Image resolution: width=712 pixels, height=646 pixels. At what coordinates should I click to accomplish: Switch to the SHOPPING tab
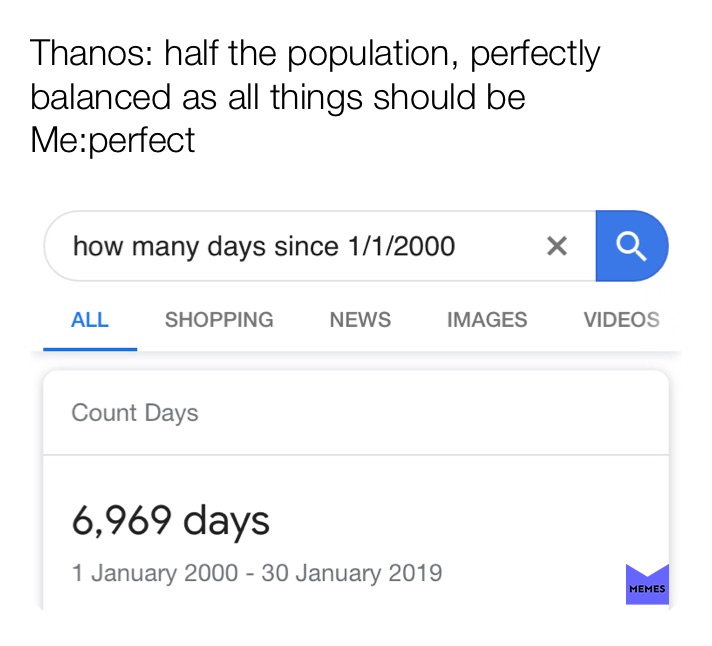(219, 320)
